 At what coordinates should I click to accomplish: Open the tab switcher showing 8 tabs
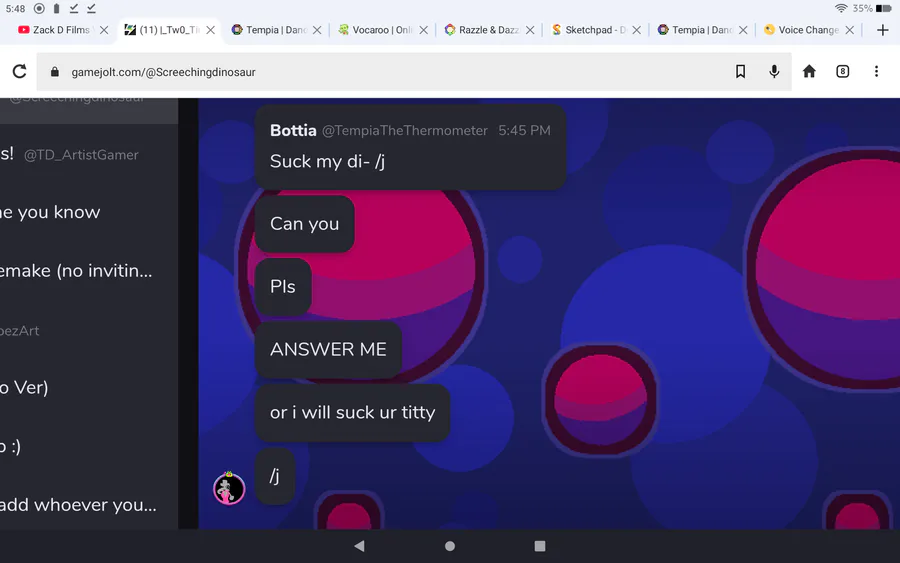click(843, 71)
